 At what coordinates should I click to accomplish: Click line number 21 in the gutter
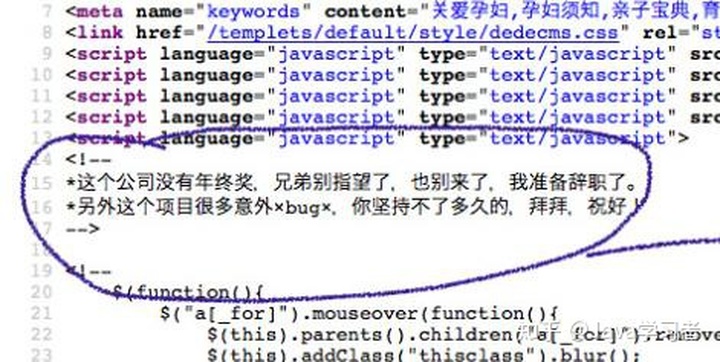41,314
